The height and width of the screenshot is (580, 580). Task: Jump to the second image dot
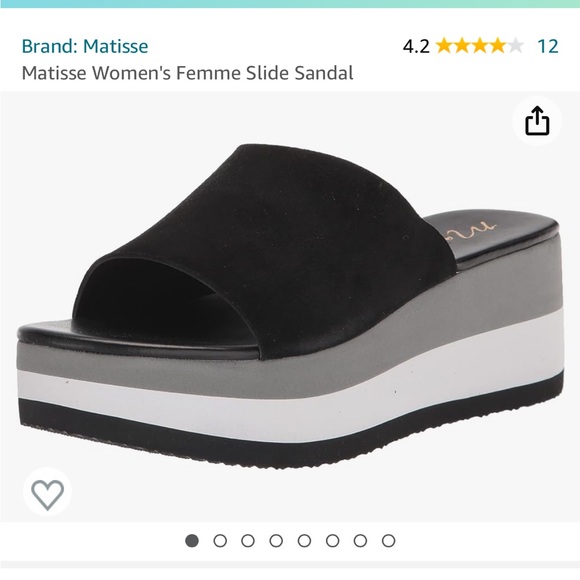coord(220,541)
